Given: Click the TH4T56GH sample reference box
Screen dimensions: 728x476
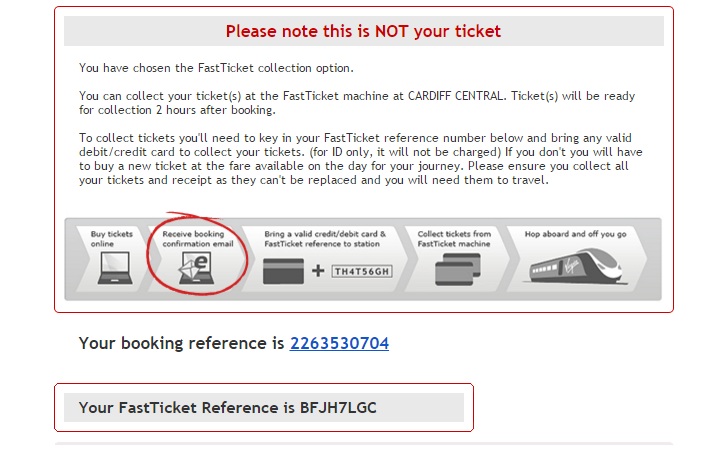Looking at the screenshot, I should pos(362,271).
